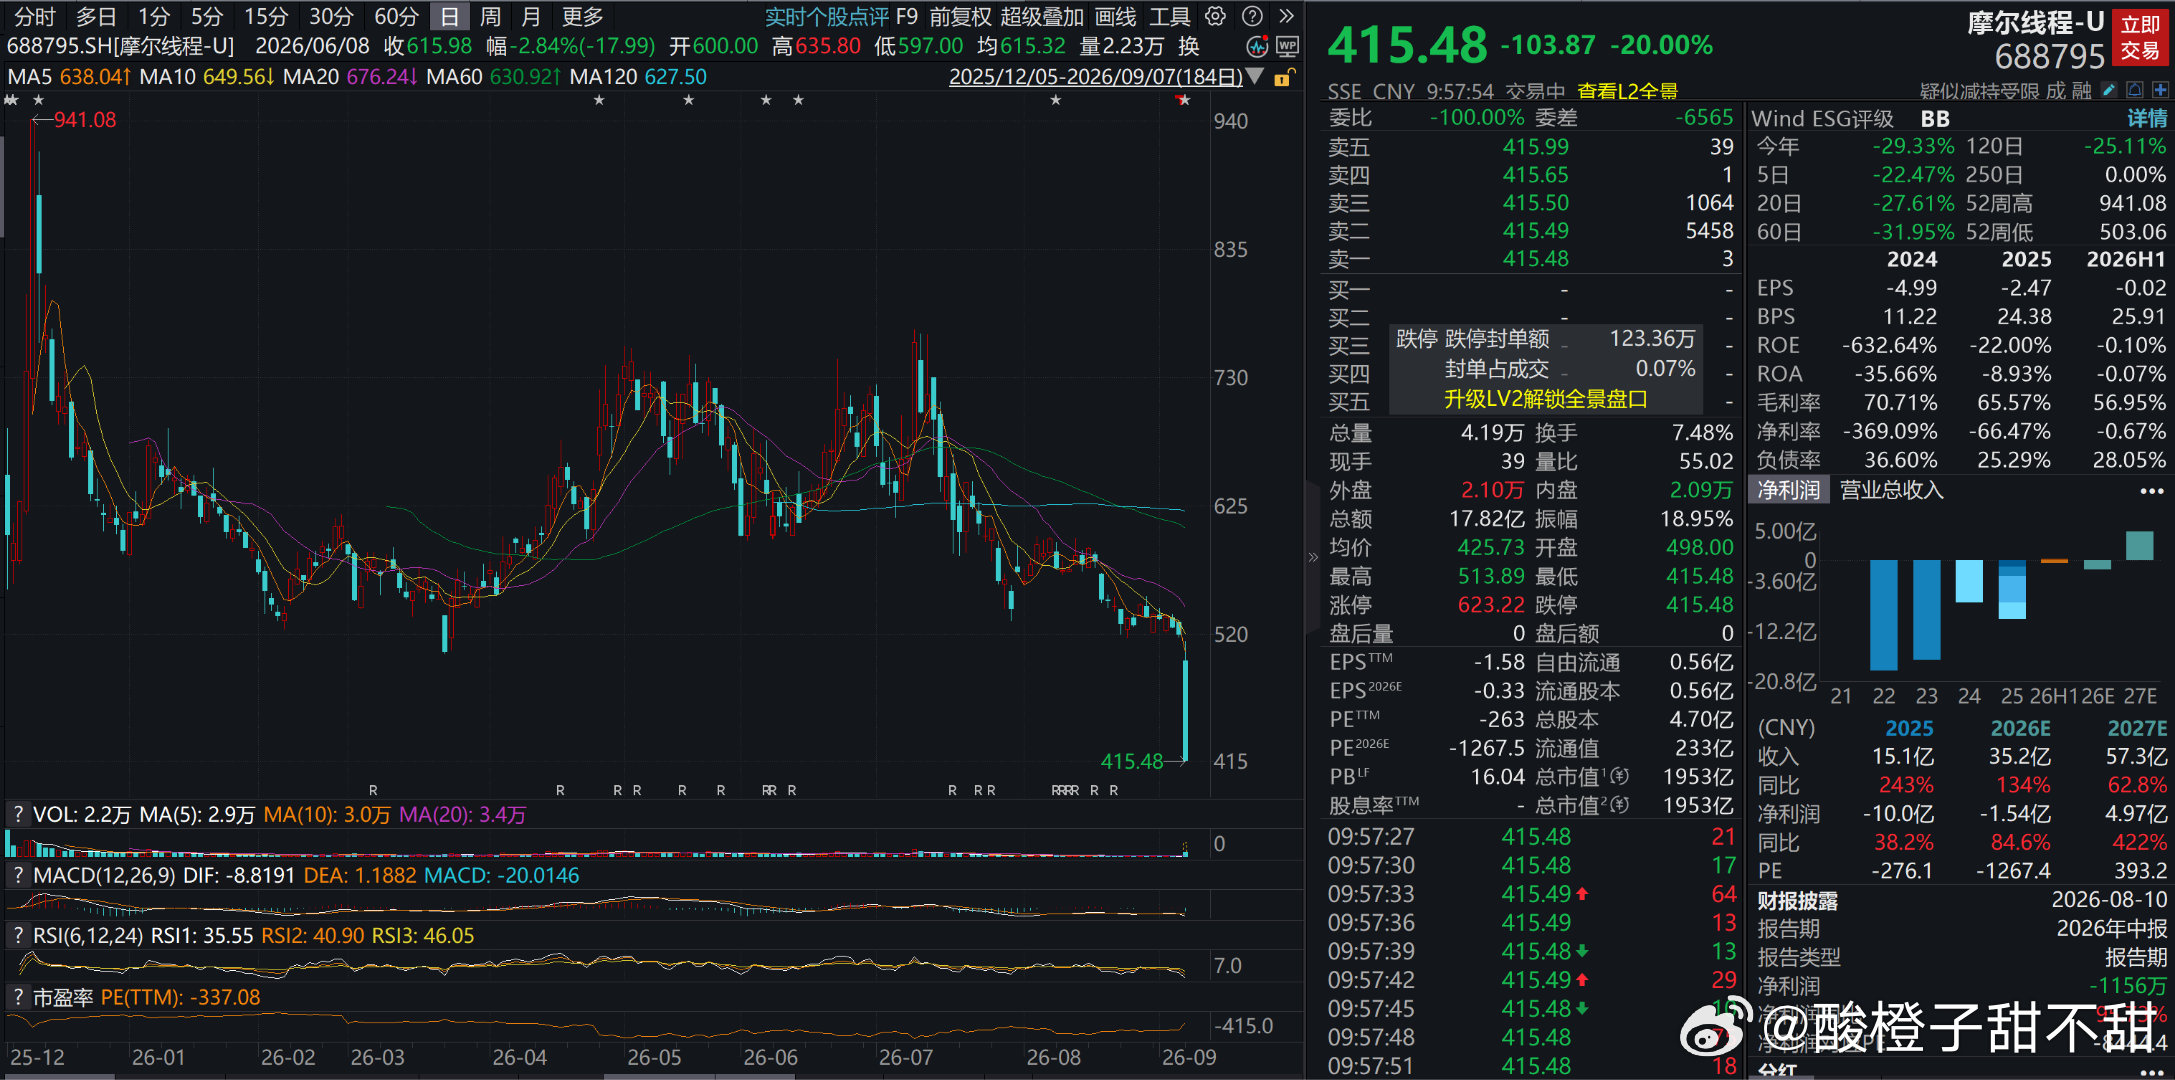Select the 月 monthly period
Viewport: 2175px width, 1080px height.
[531, 16]
